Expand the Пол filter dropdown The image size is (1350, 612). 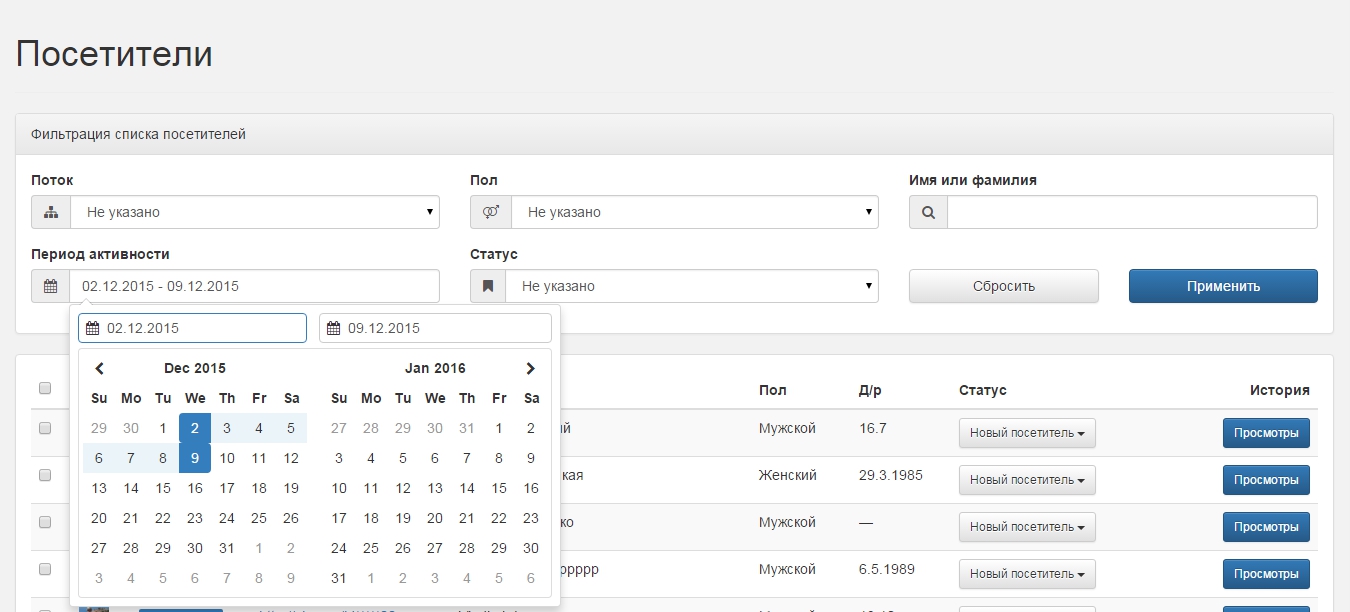694,212
